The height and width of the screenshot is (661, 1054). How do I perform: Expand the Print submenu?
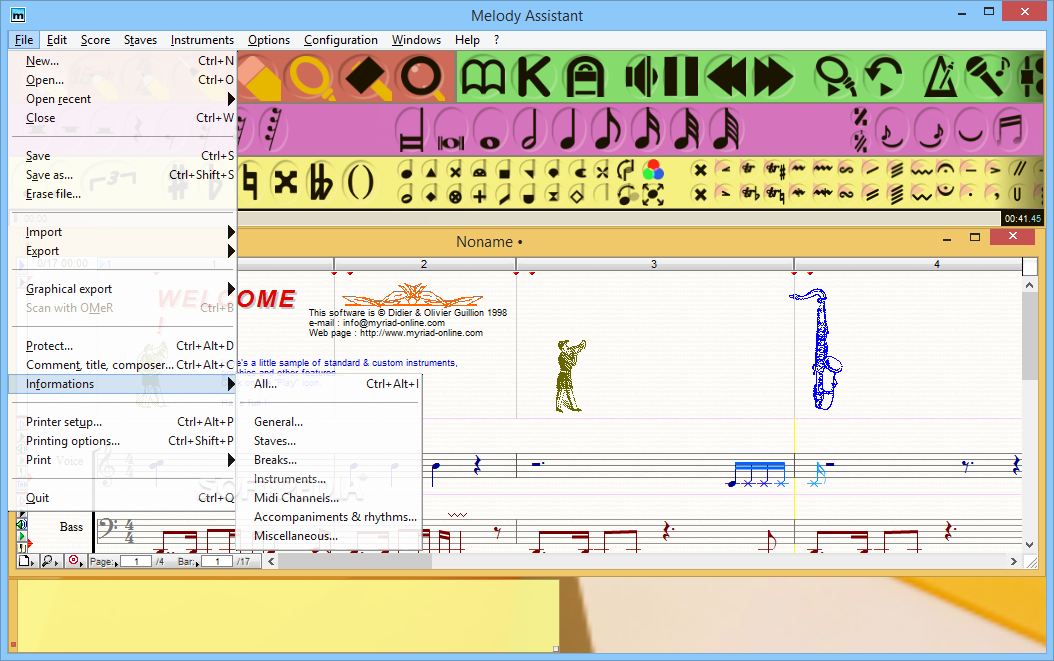click(x=123, y=460)
